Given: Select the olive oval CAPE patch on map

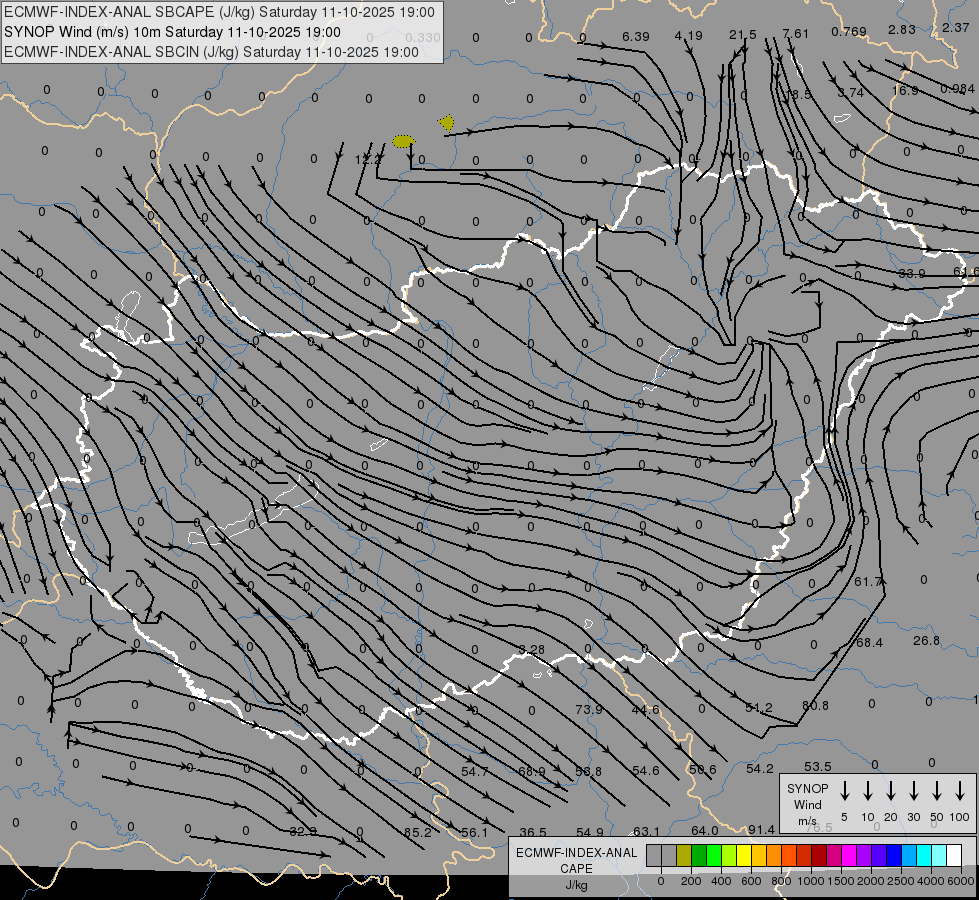Looking at the screenshot, I should tap(403, 141).
